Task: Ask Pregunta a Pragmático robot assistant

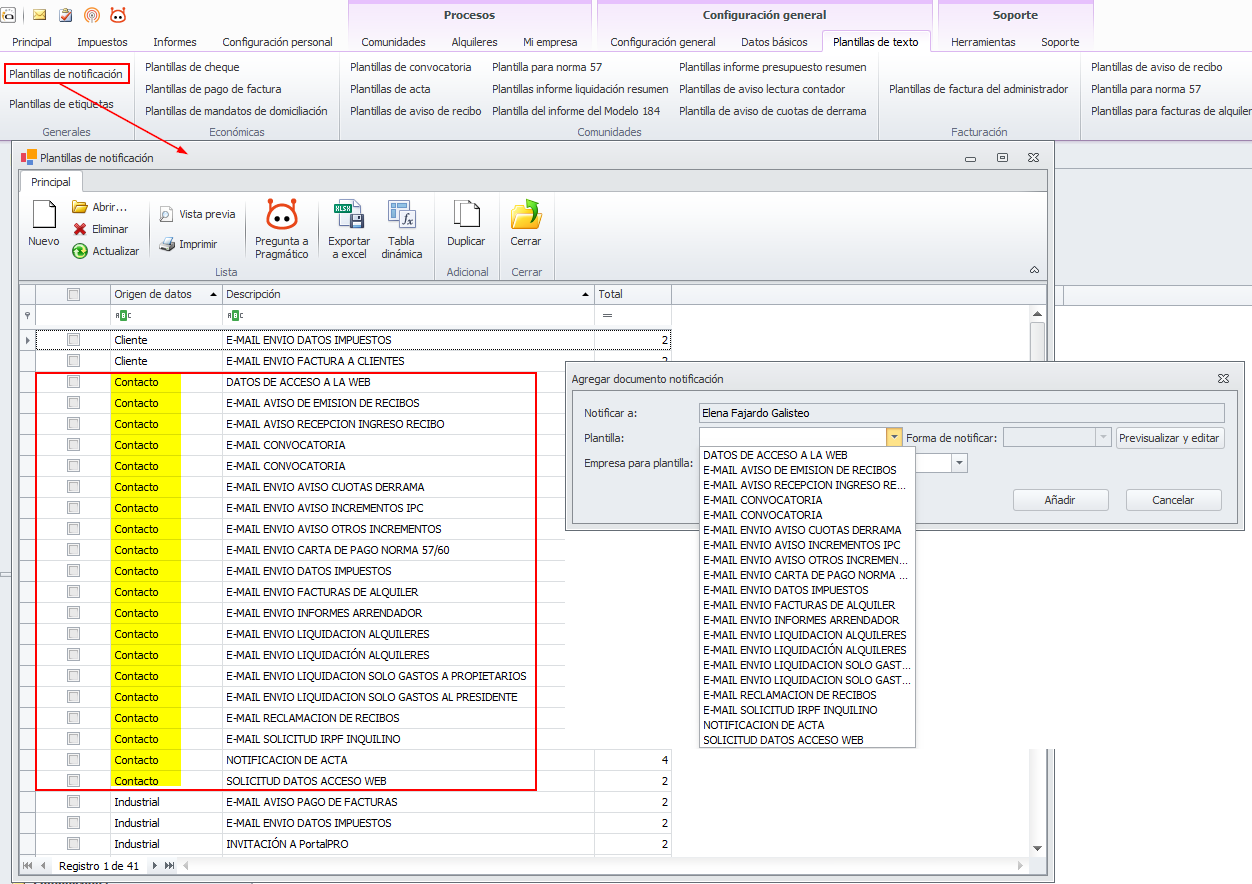Action: [x=282, y=216]
